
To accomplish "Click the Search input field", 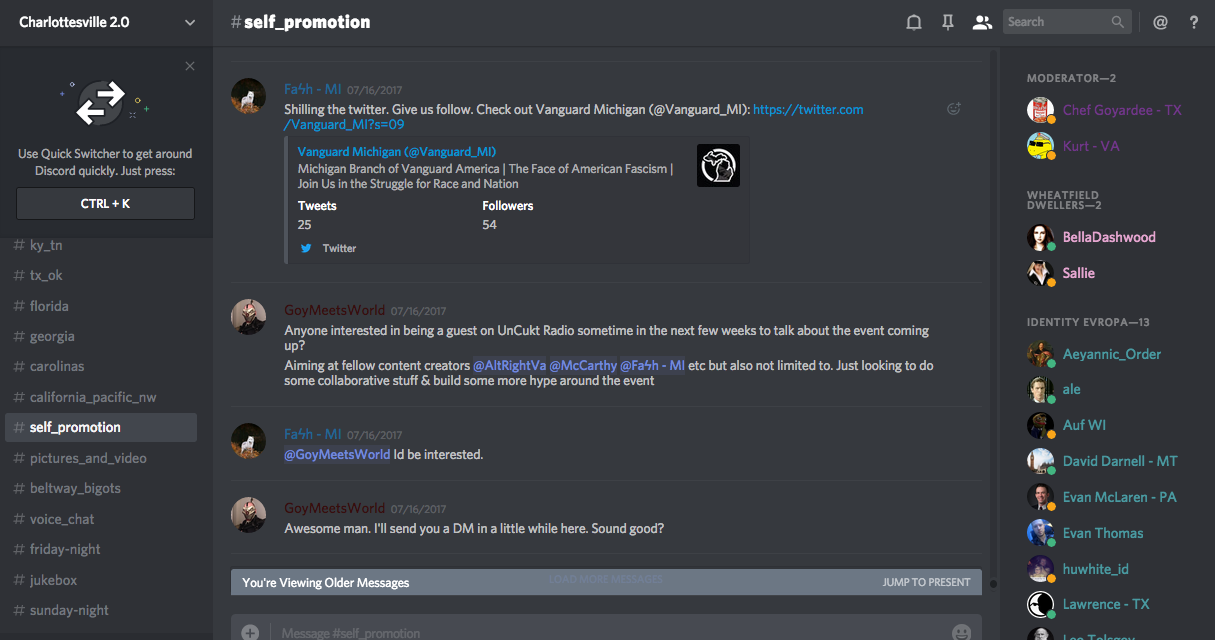I will coord(1056,22).
